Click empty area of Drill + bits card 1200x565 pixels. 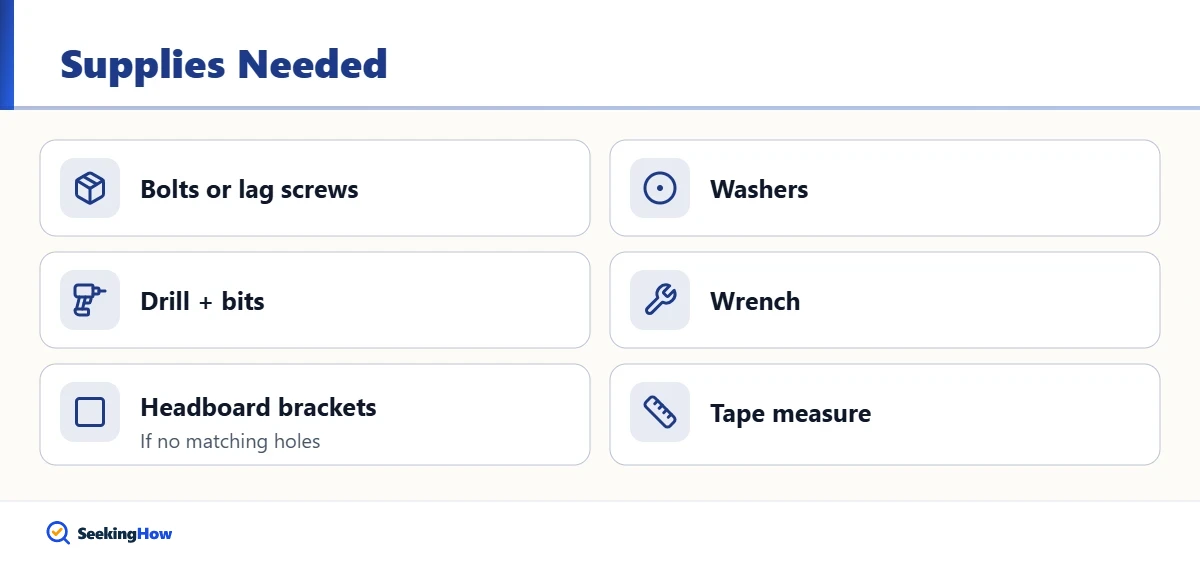point(420,300)
